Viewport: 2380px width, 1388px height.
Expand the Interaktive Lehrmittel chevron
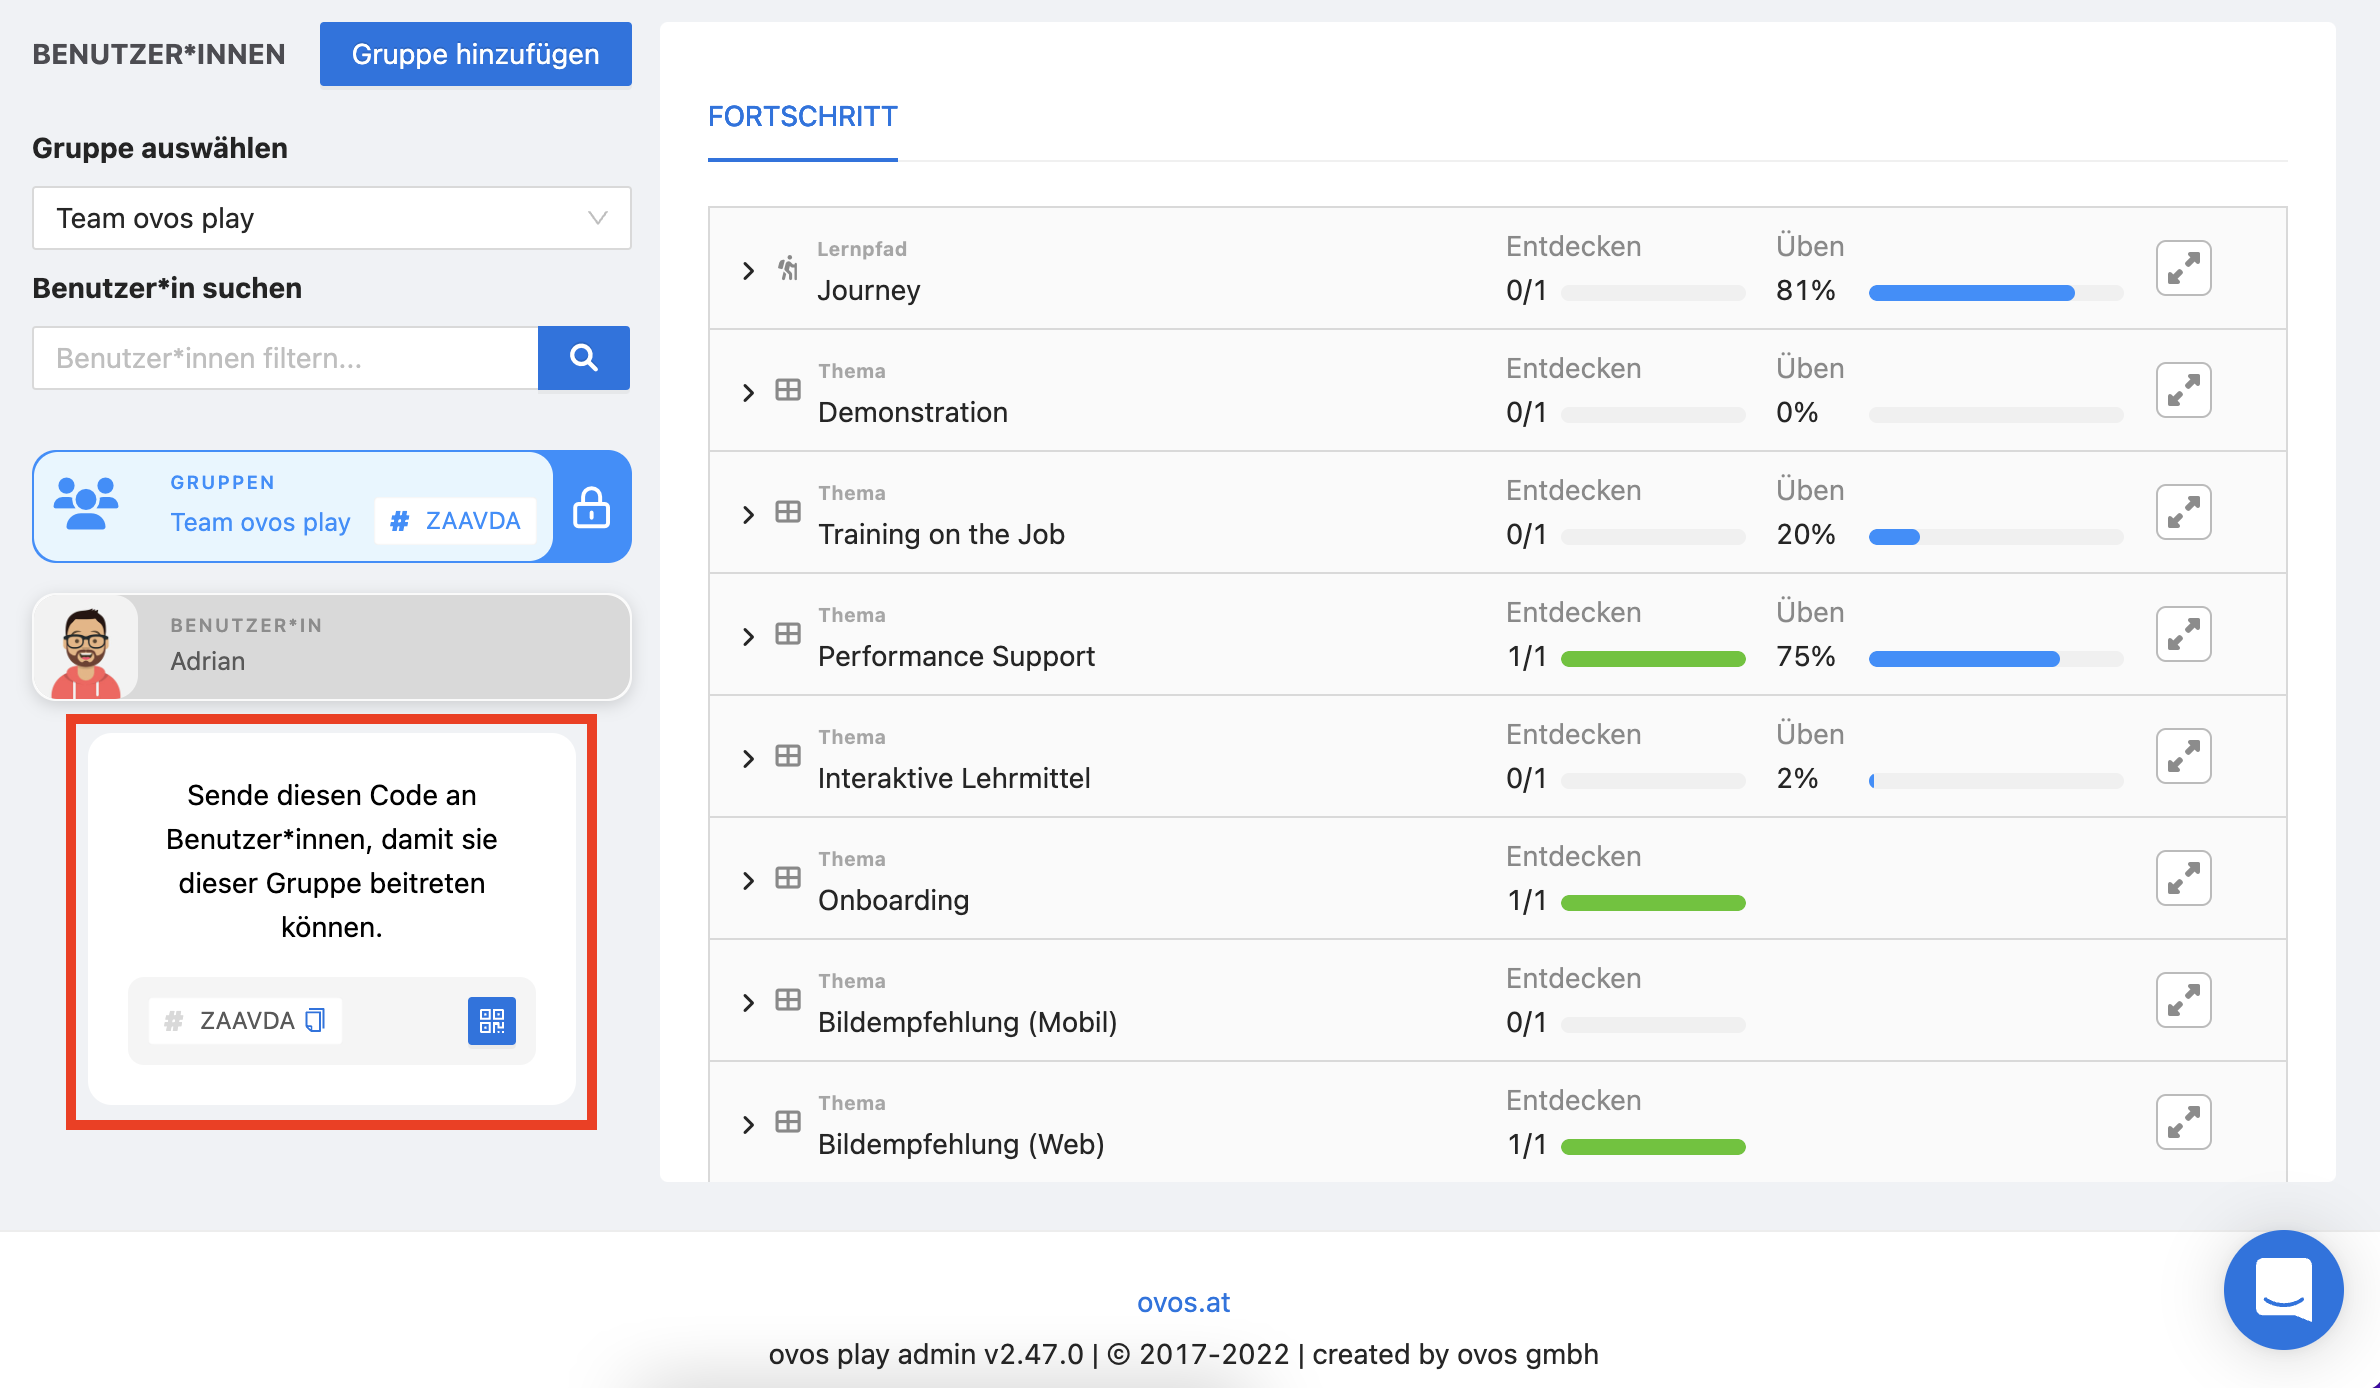[748, 758]
